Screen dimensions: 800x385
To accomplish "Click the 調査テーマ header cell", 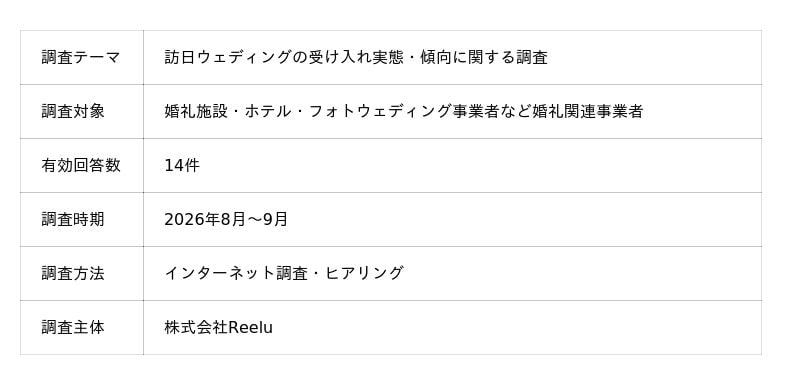I will coord(82,58).
